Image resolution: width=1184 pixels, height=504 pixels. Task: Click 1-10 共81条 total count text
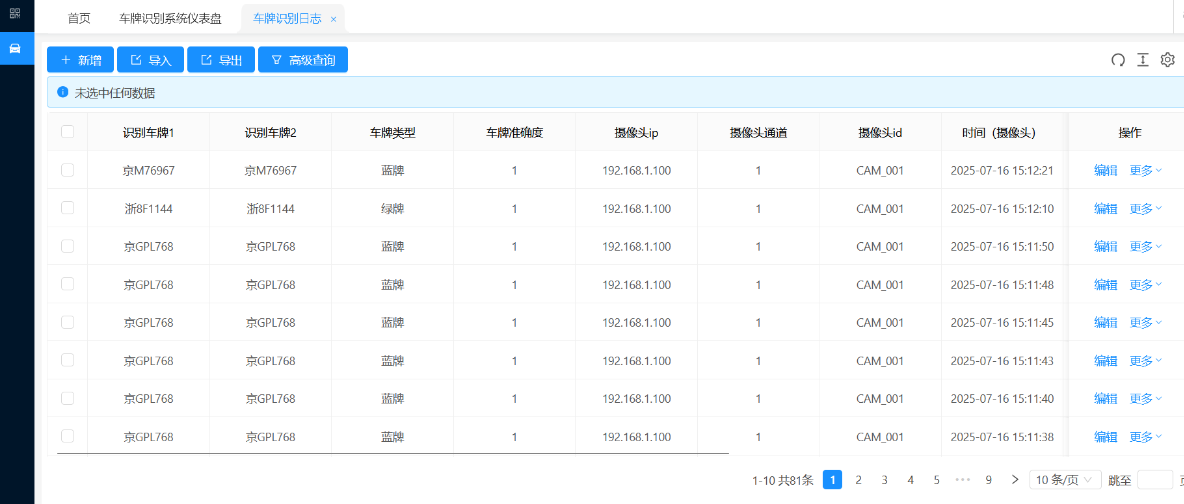tap(783, 480)
